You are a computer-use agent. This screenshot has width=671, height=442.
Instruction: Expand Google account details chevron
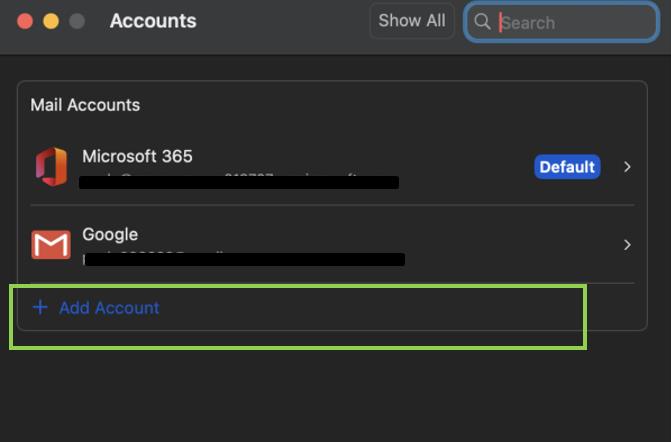pyautogui.click(x=627, y=245)
